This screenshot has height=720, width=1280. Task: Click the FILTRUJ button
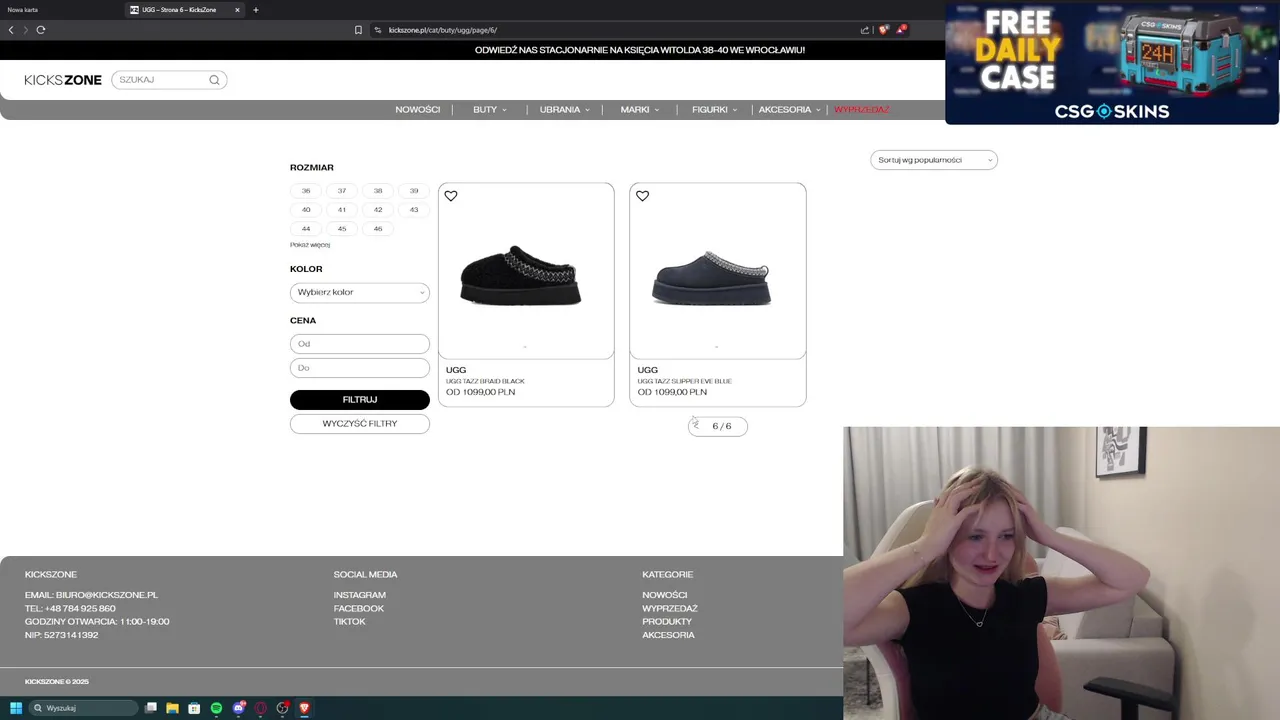pyautogui.click(x=360, y=400)
